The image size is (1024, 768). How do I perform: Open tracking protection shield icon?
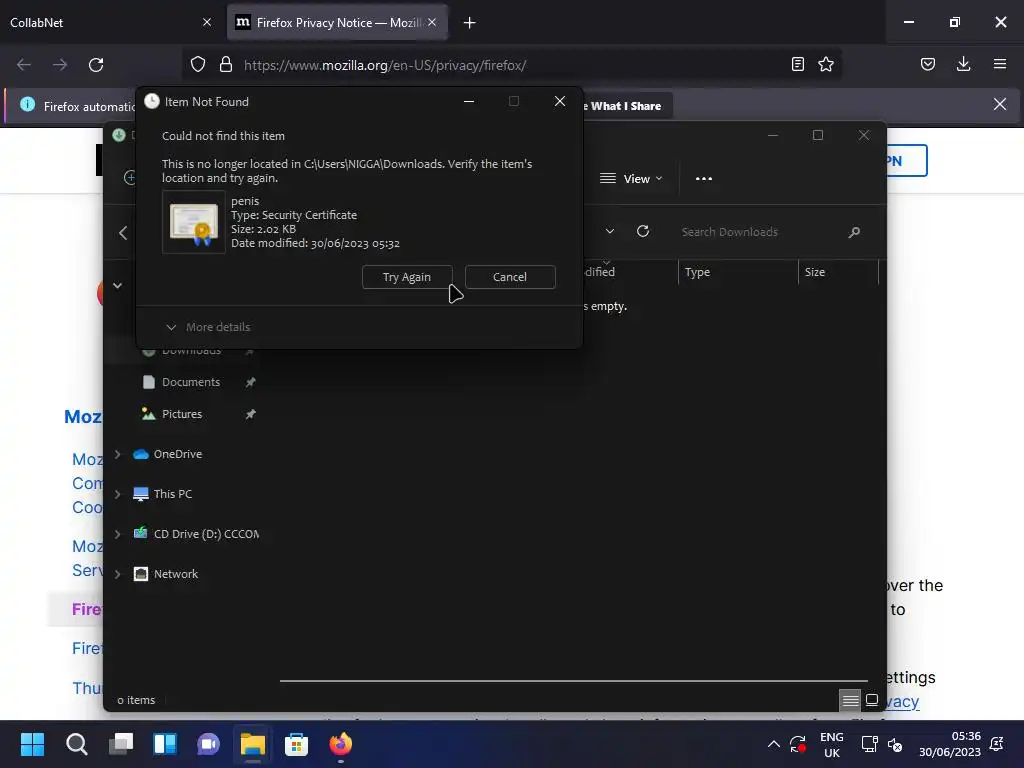pos(198,65)
